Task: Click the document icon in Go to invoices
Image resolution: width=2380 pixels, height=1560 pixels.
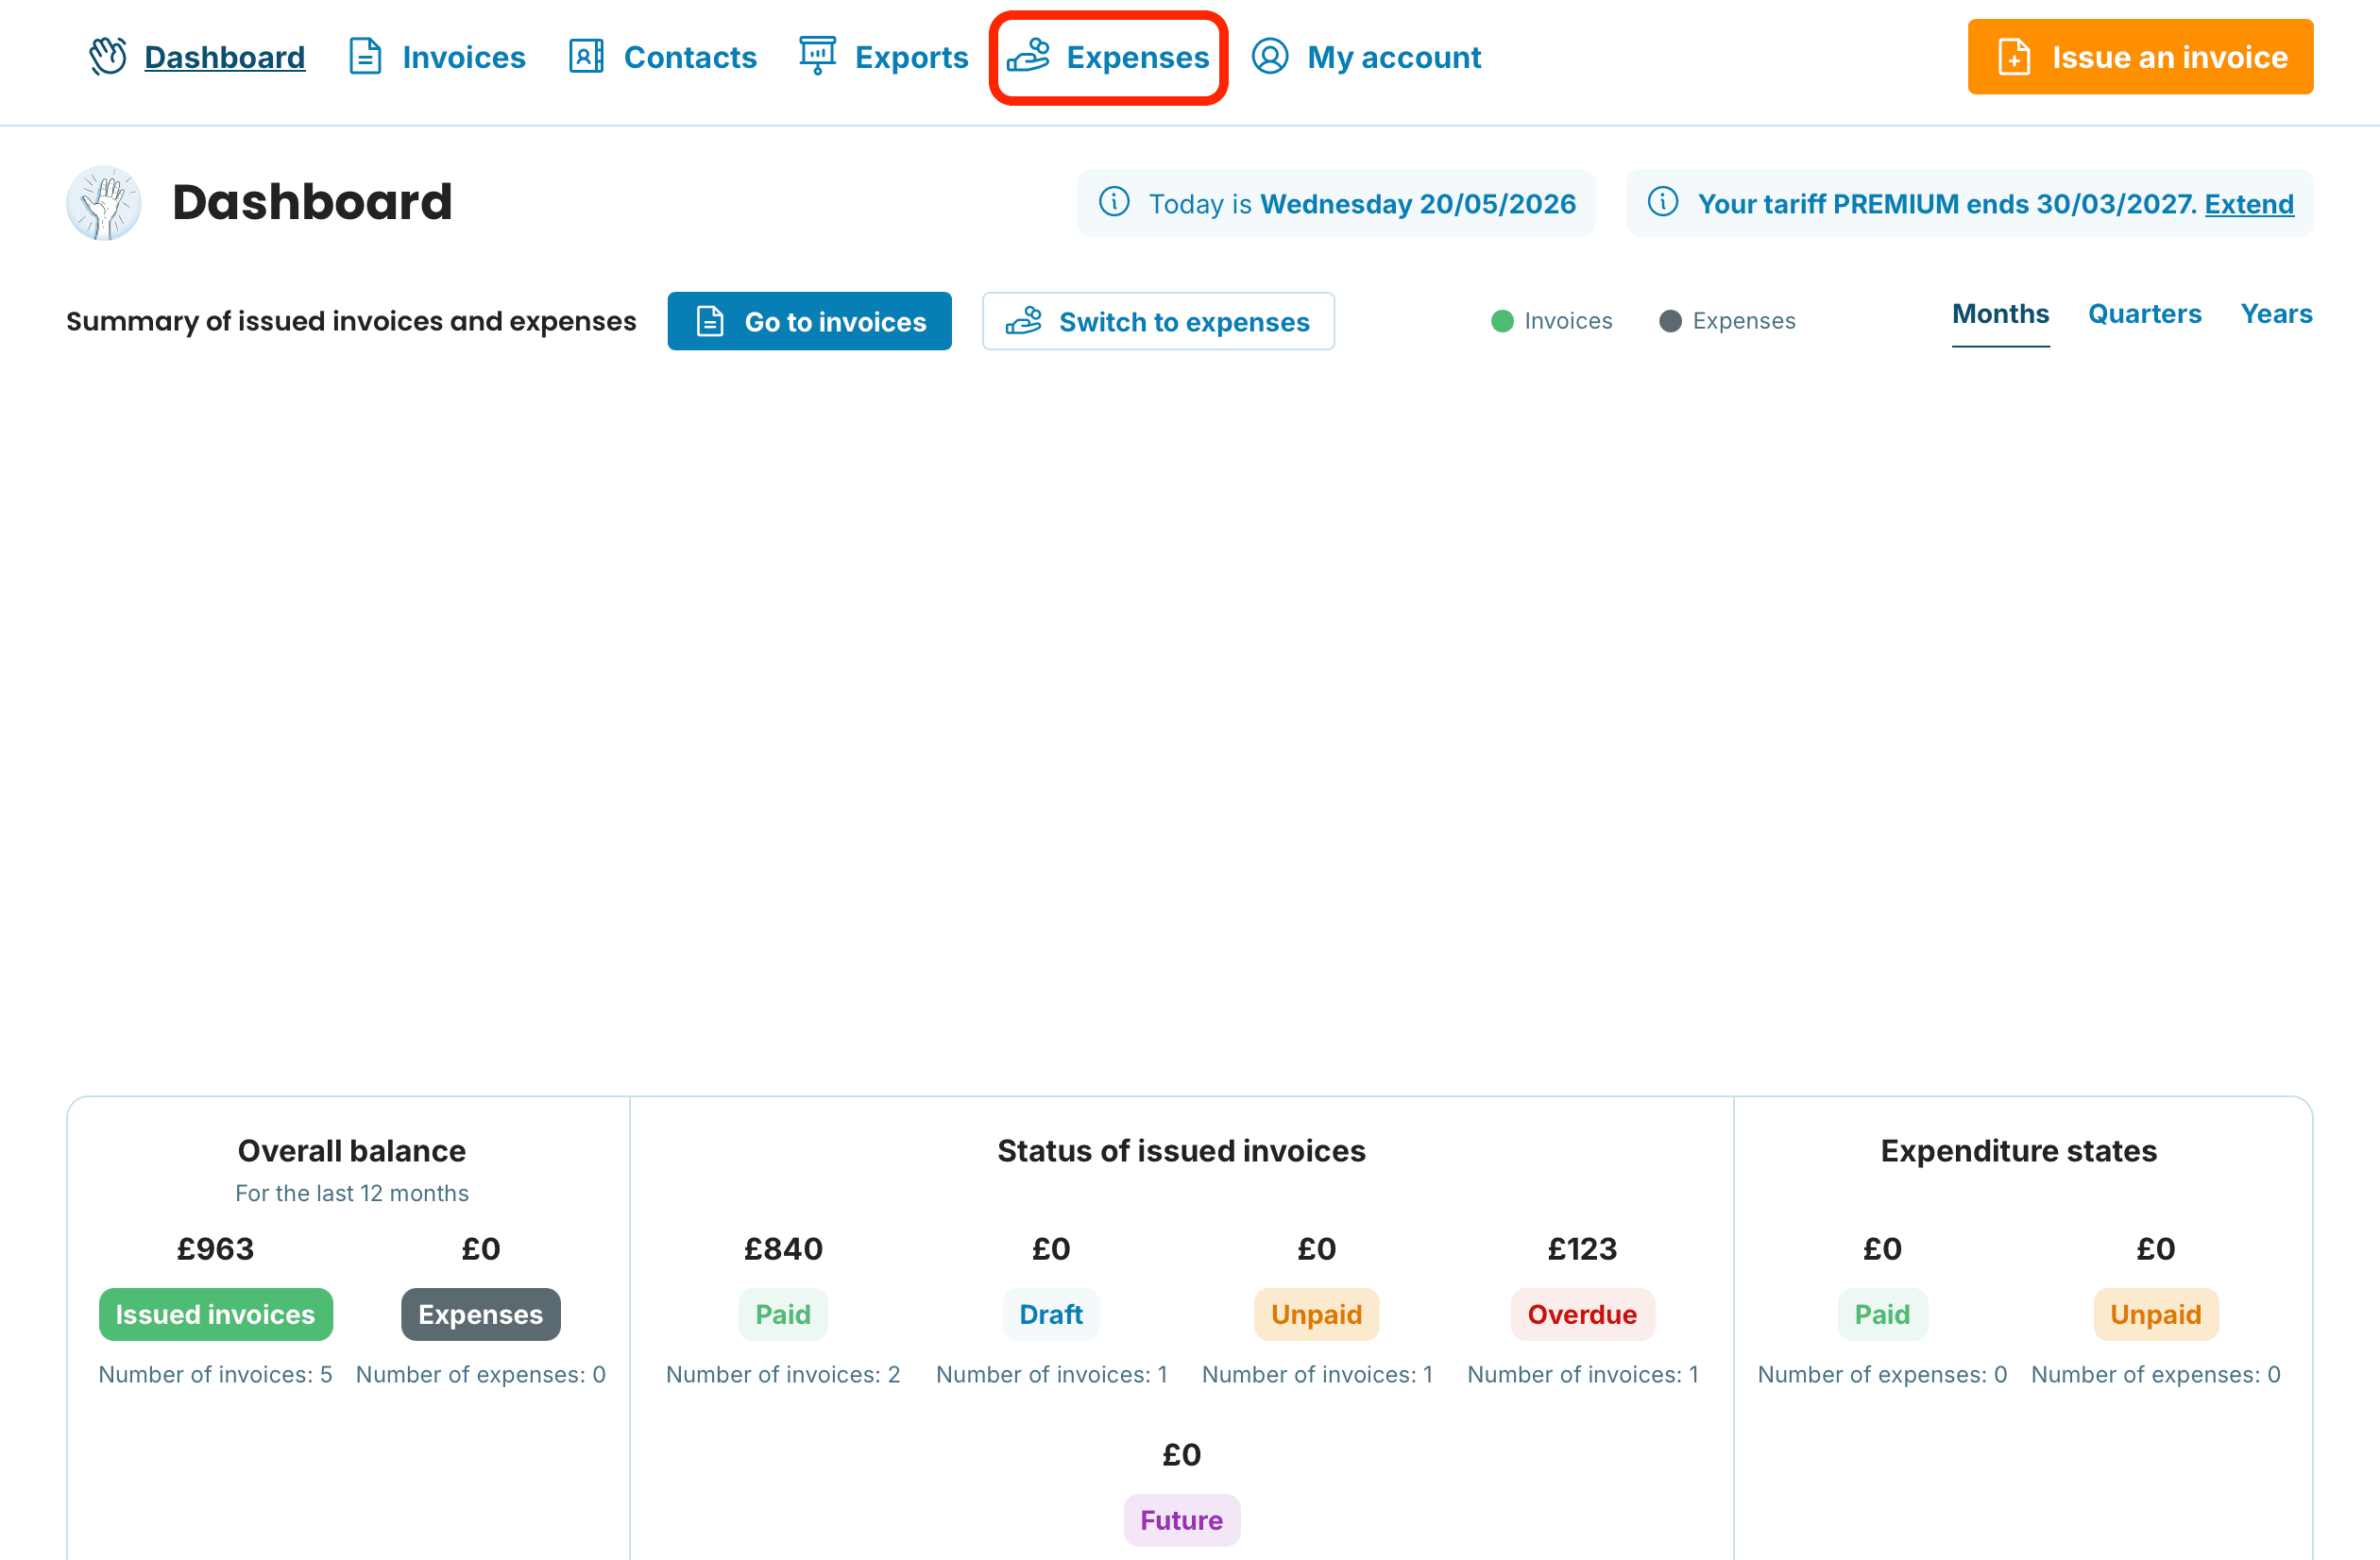Action: [710, 322]
